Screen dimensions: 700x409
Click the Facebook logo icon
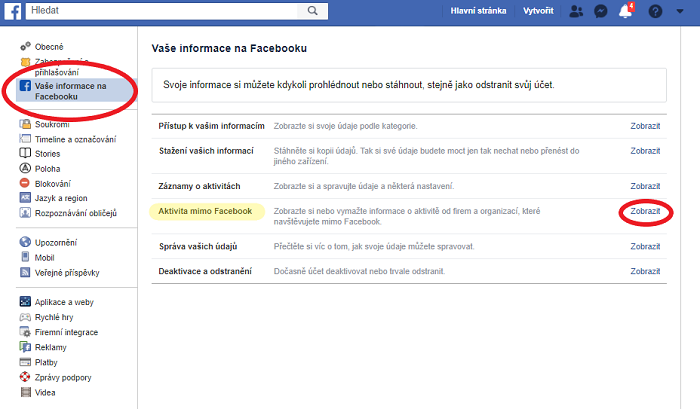13,12
